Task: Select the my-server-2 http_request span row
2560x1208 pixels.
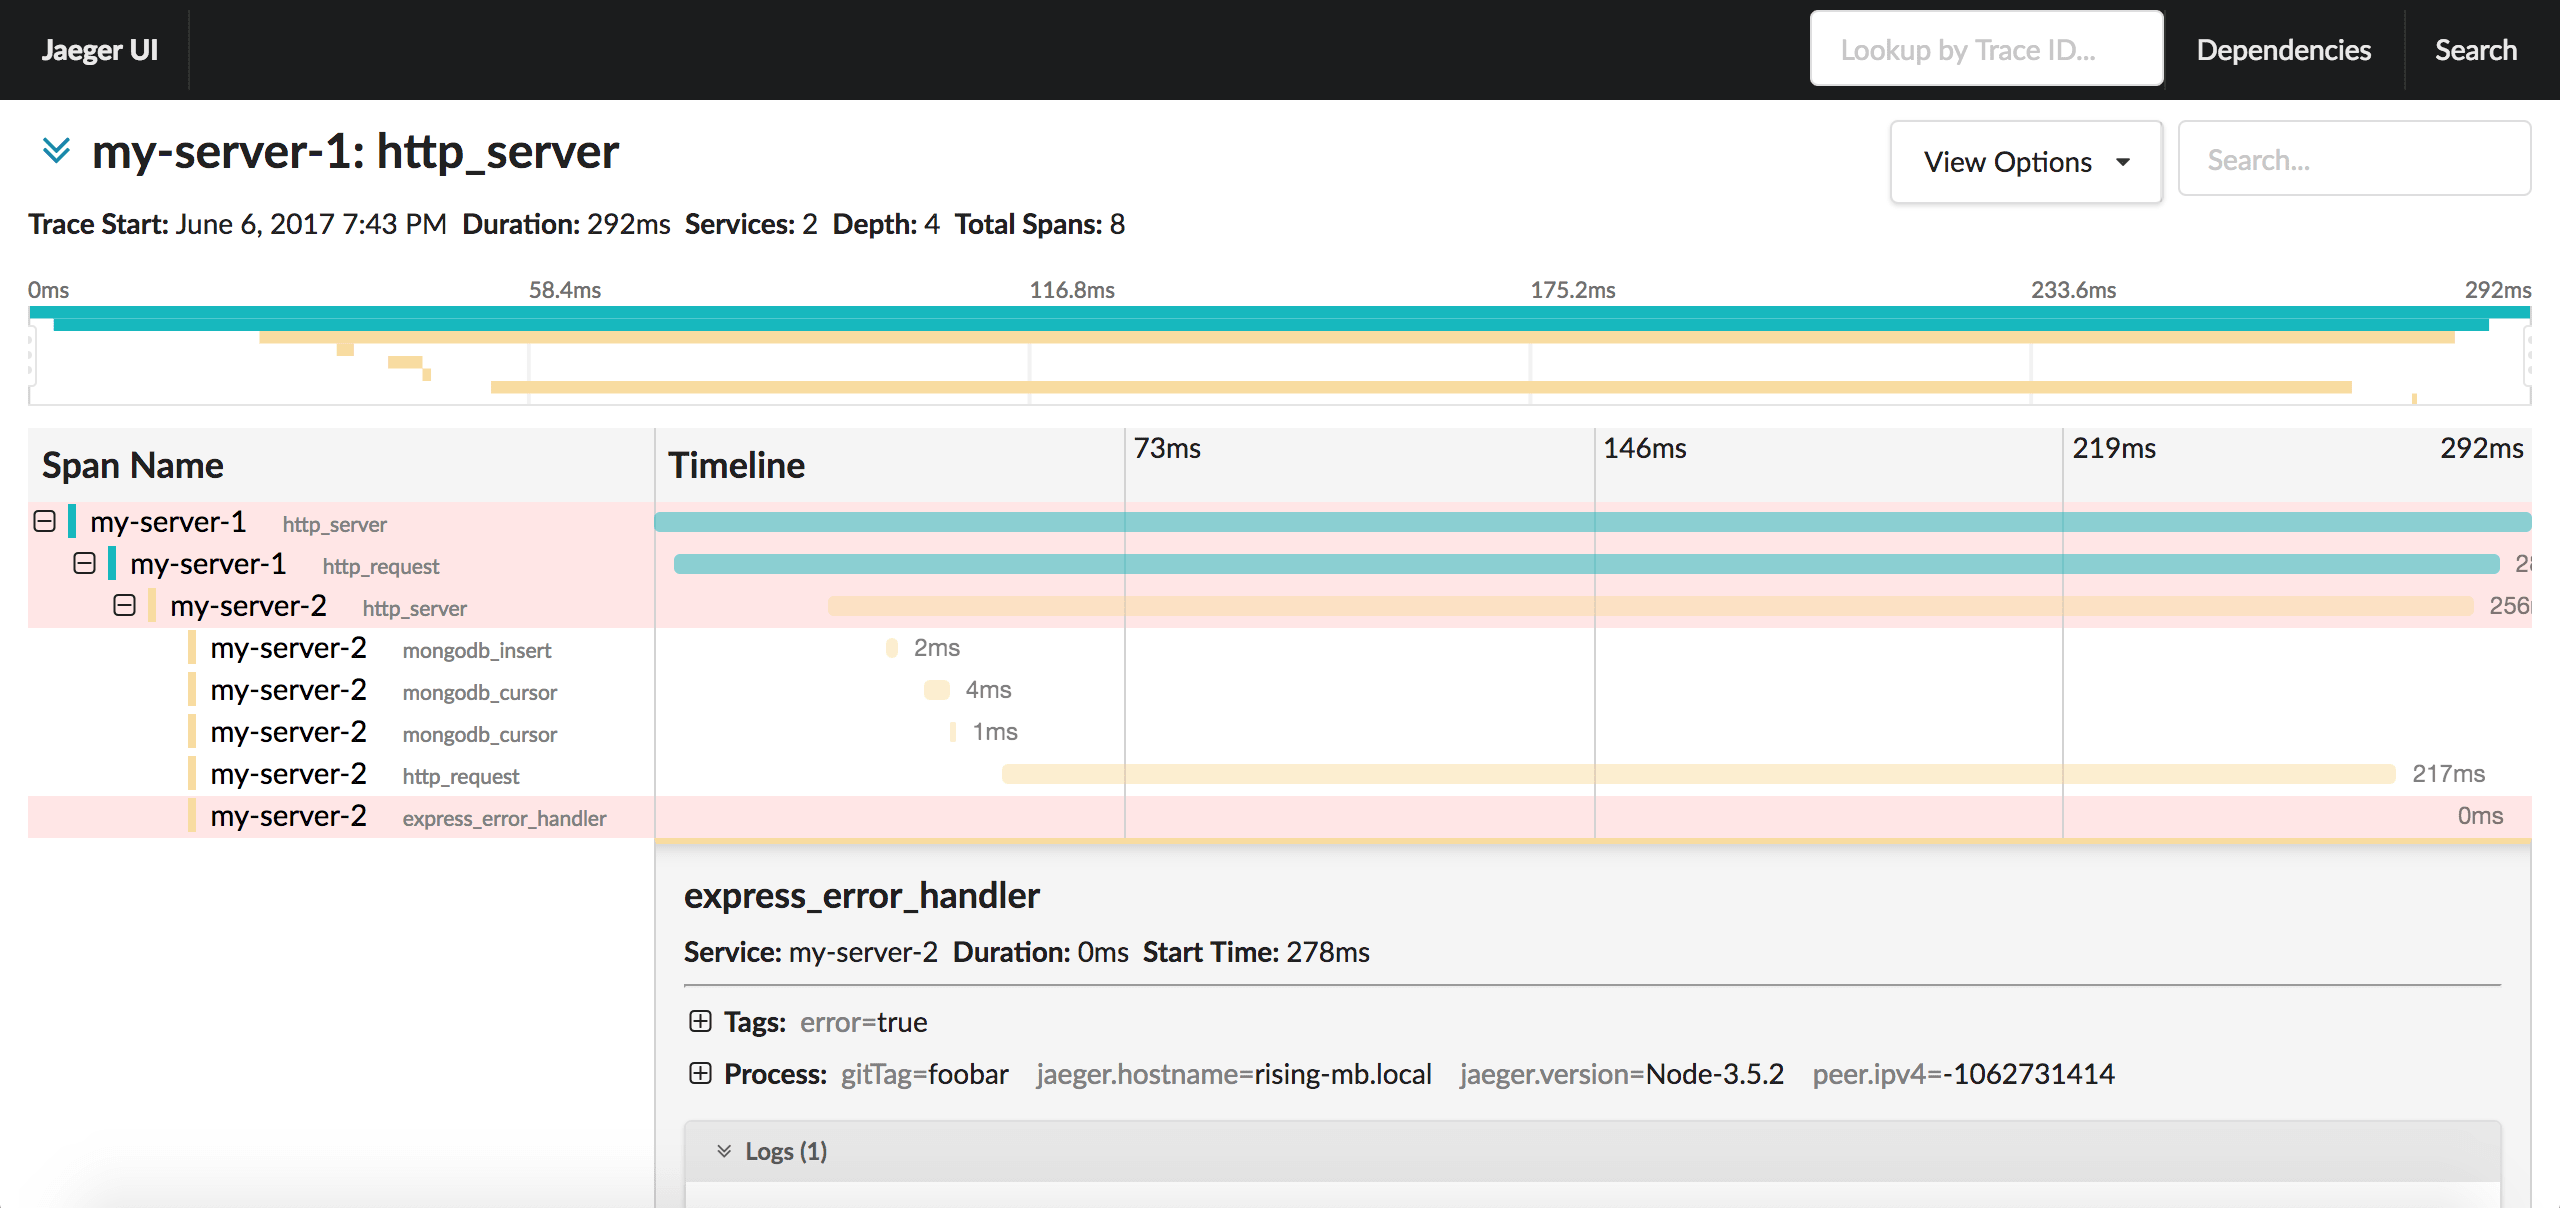Action: coord(327,774)
